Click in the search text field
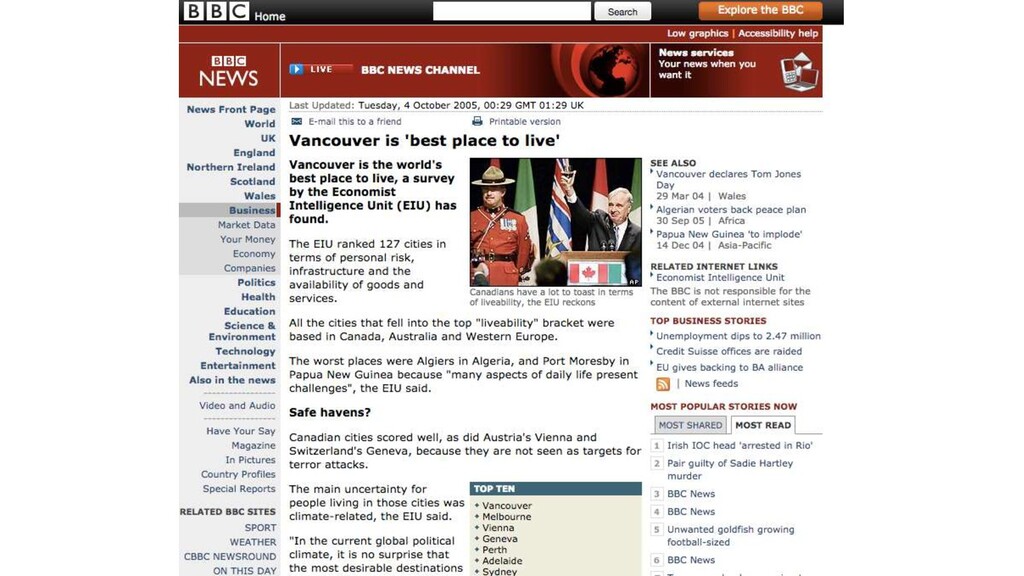The height and width of the screenshot is (576, 1024). point(512,11)
